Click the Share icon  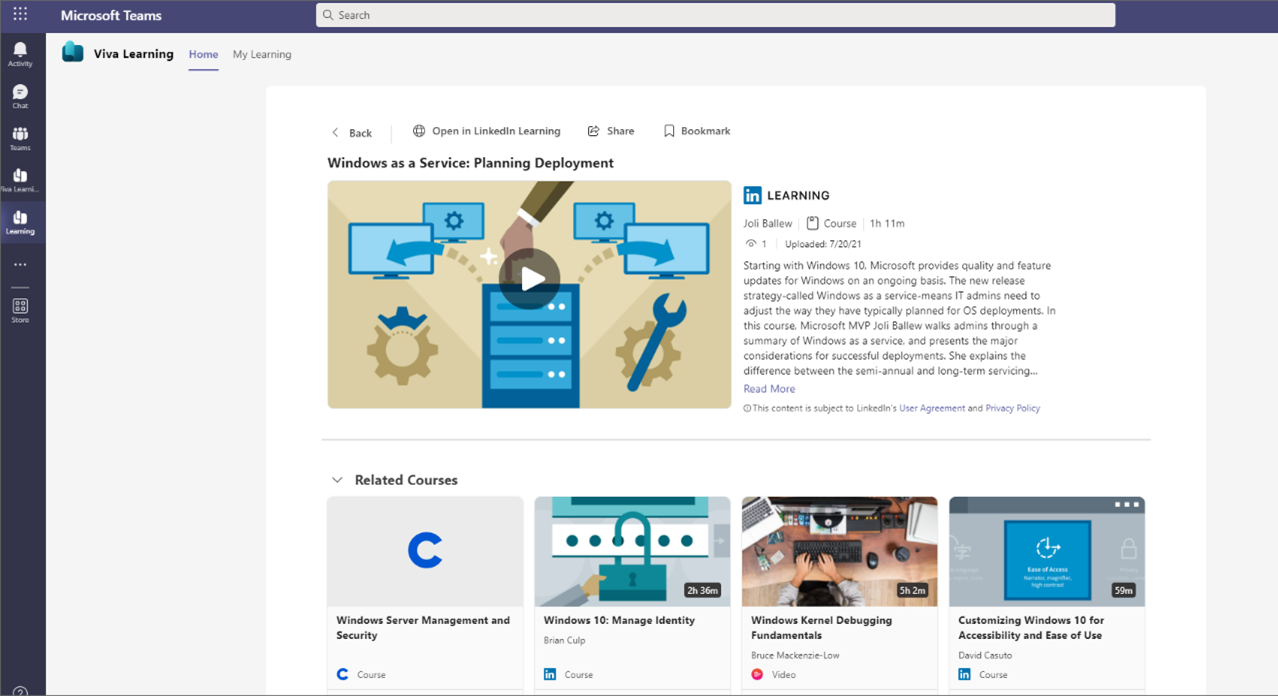[593, 131]
